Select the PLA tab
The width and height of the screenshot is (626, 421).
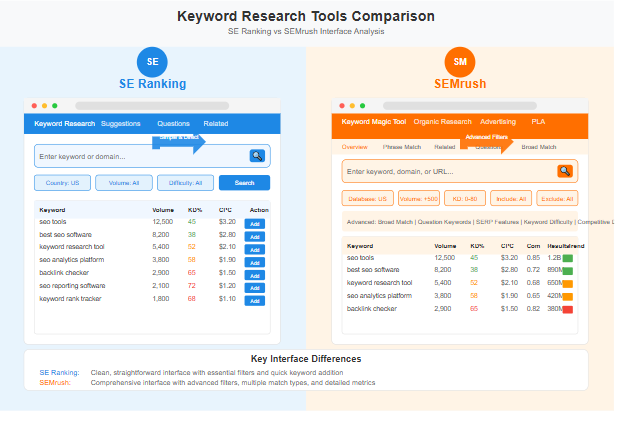click(x=538, y=122)
